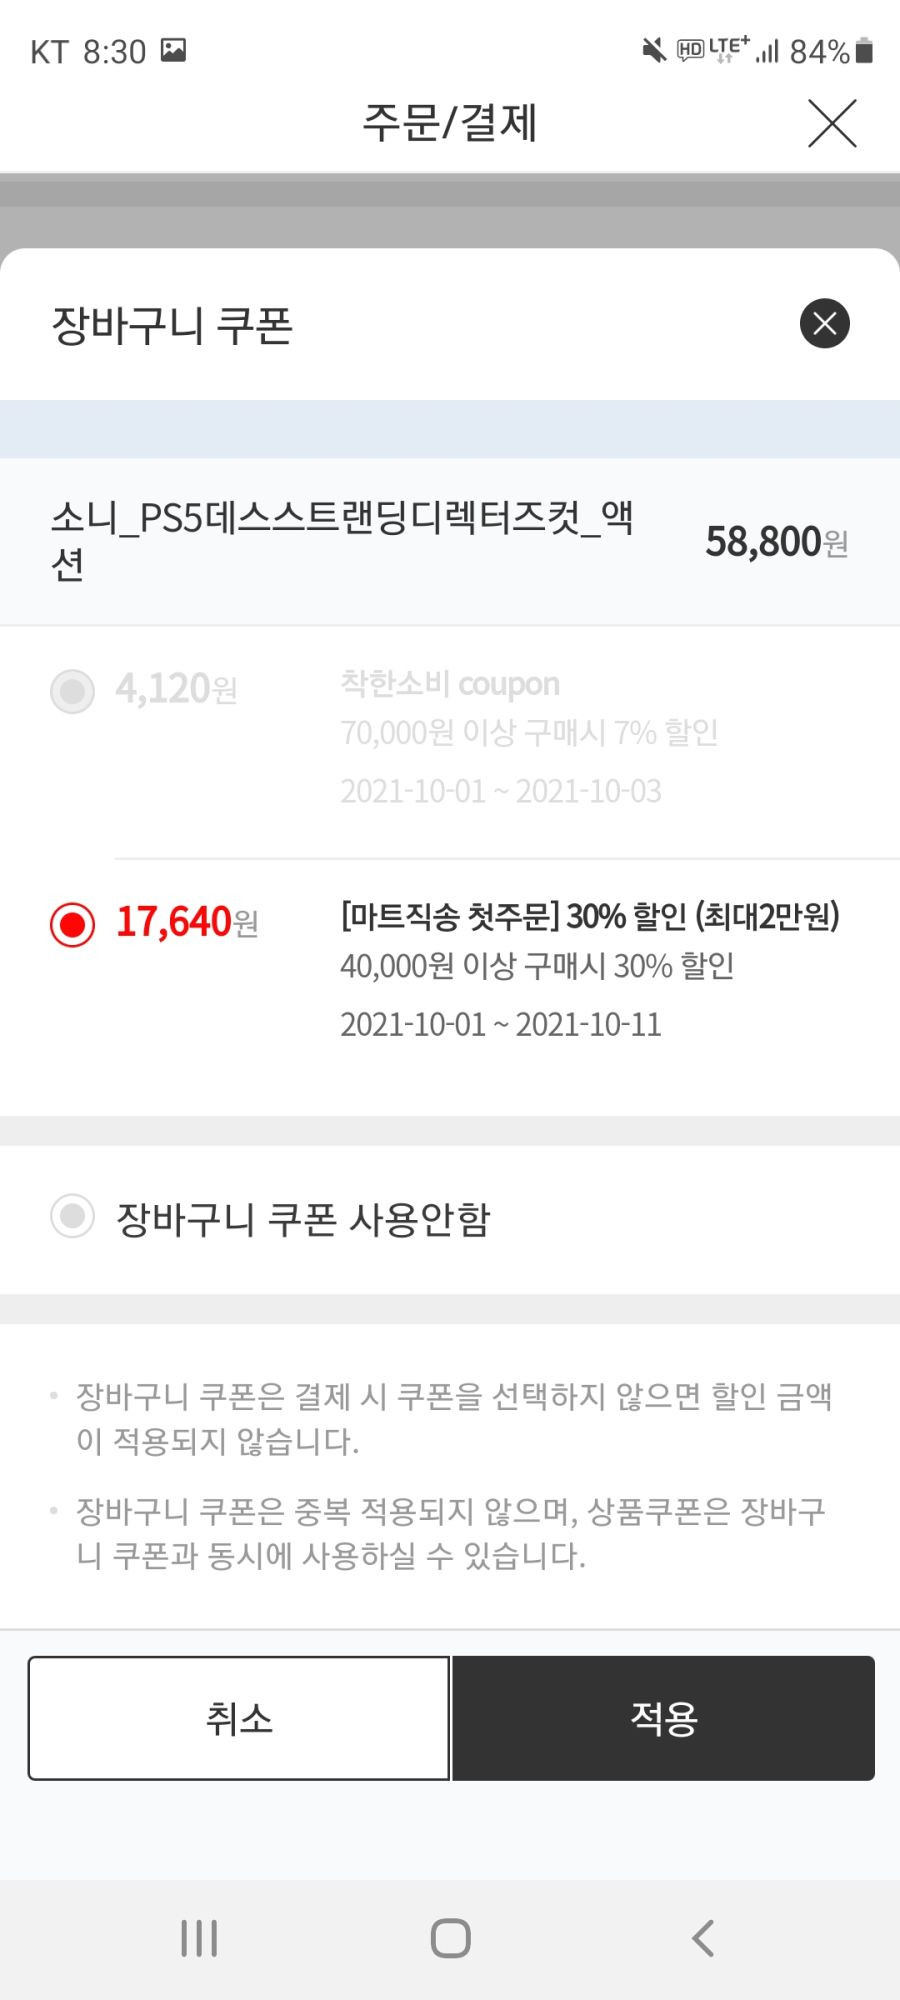
Task: Tap the Android home navigation icon
Action: click(450, 1938)
